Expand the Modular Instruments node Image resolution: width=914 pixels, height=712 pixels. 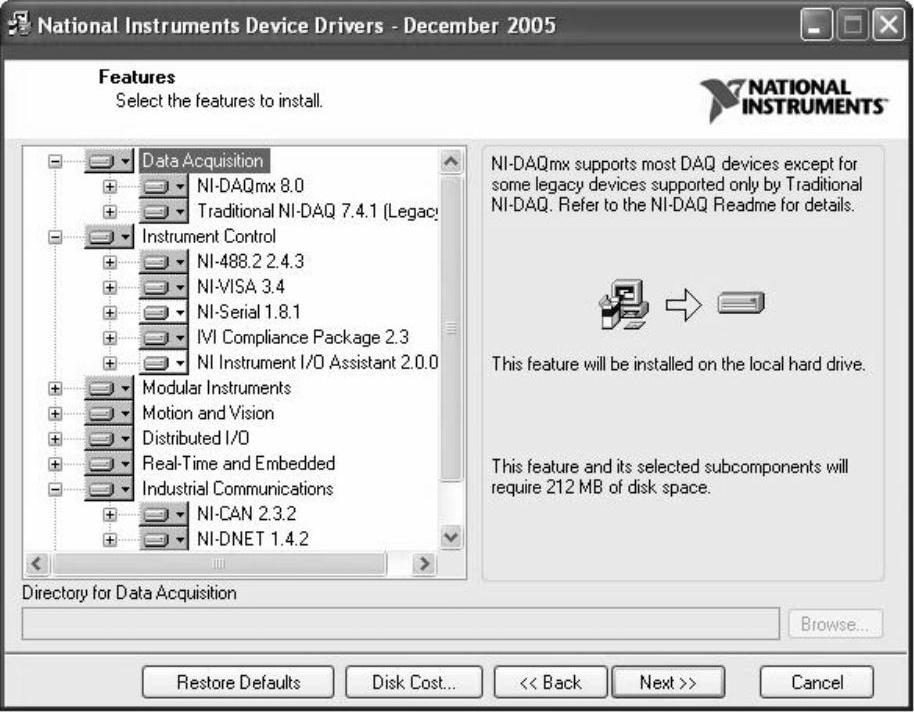click(55, 388)
